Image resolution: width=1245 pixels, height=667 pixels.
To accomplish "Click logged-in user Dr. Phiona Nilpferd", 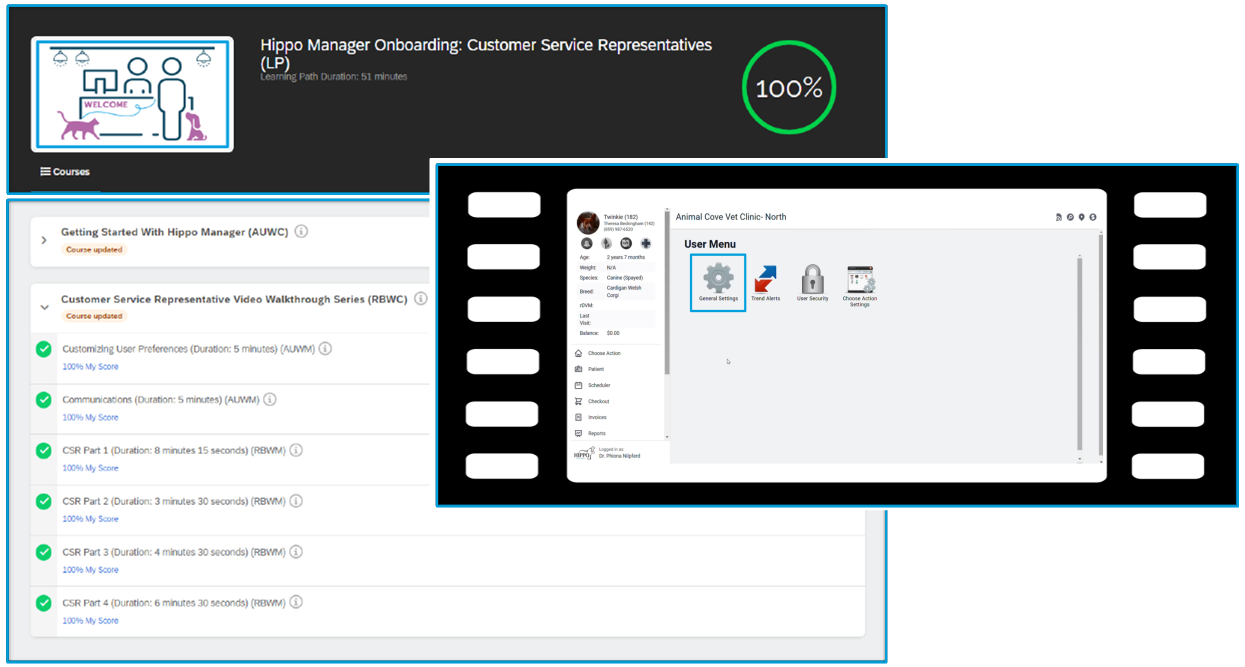I will click(x=620, y=456).
